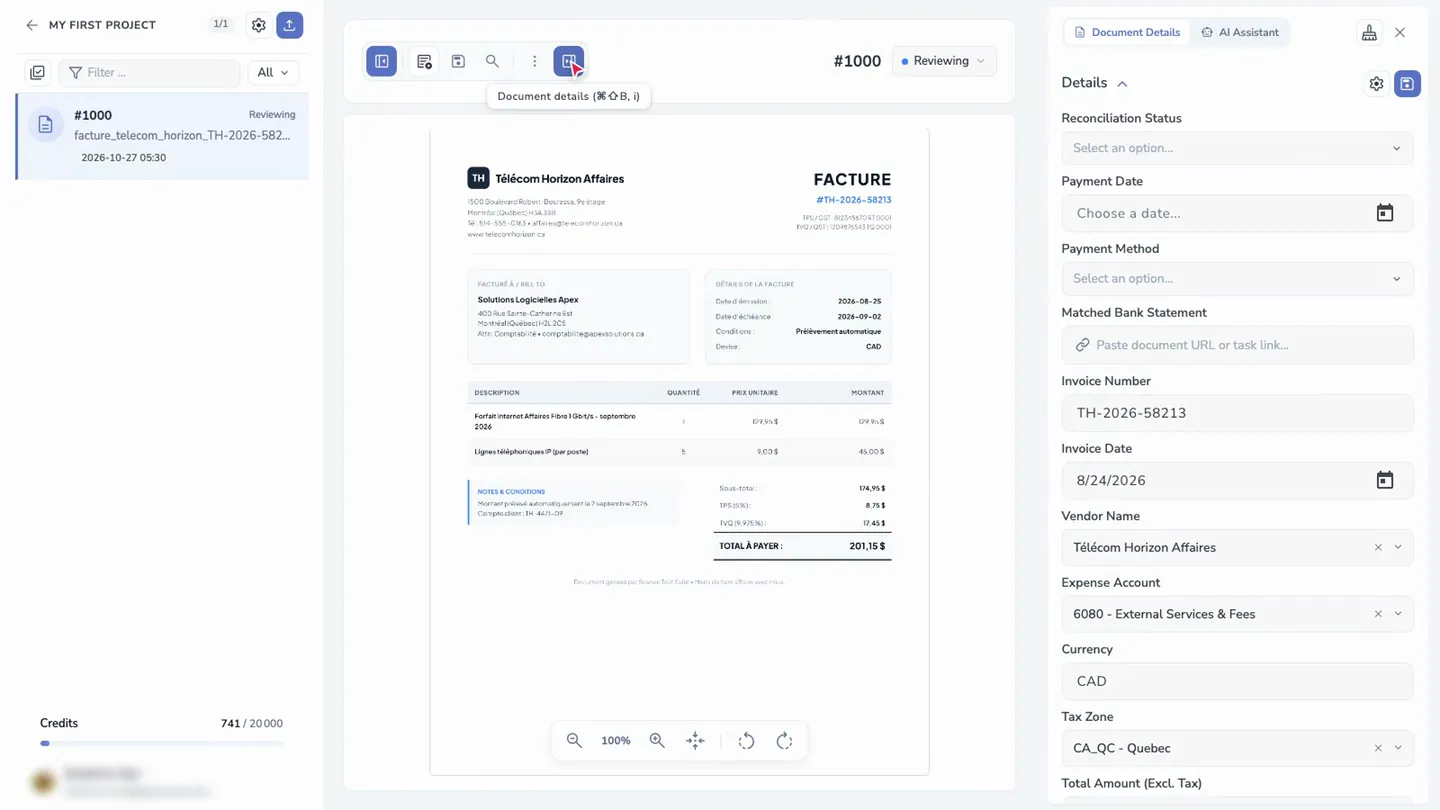Click the Filter input field
This screenshot has width=1440, height=810.
click(x=150, y=72)
